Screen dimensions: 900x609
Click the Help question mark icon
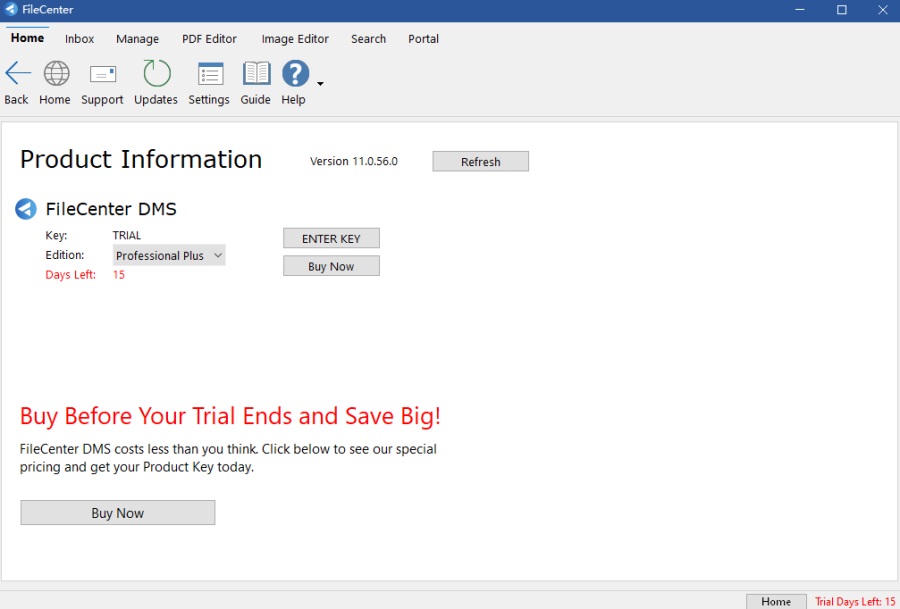click(296, 73)
